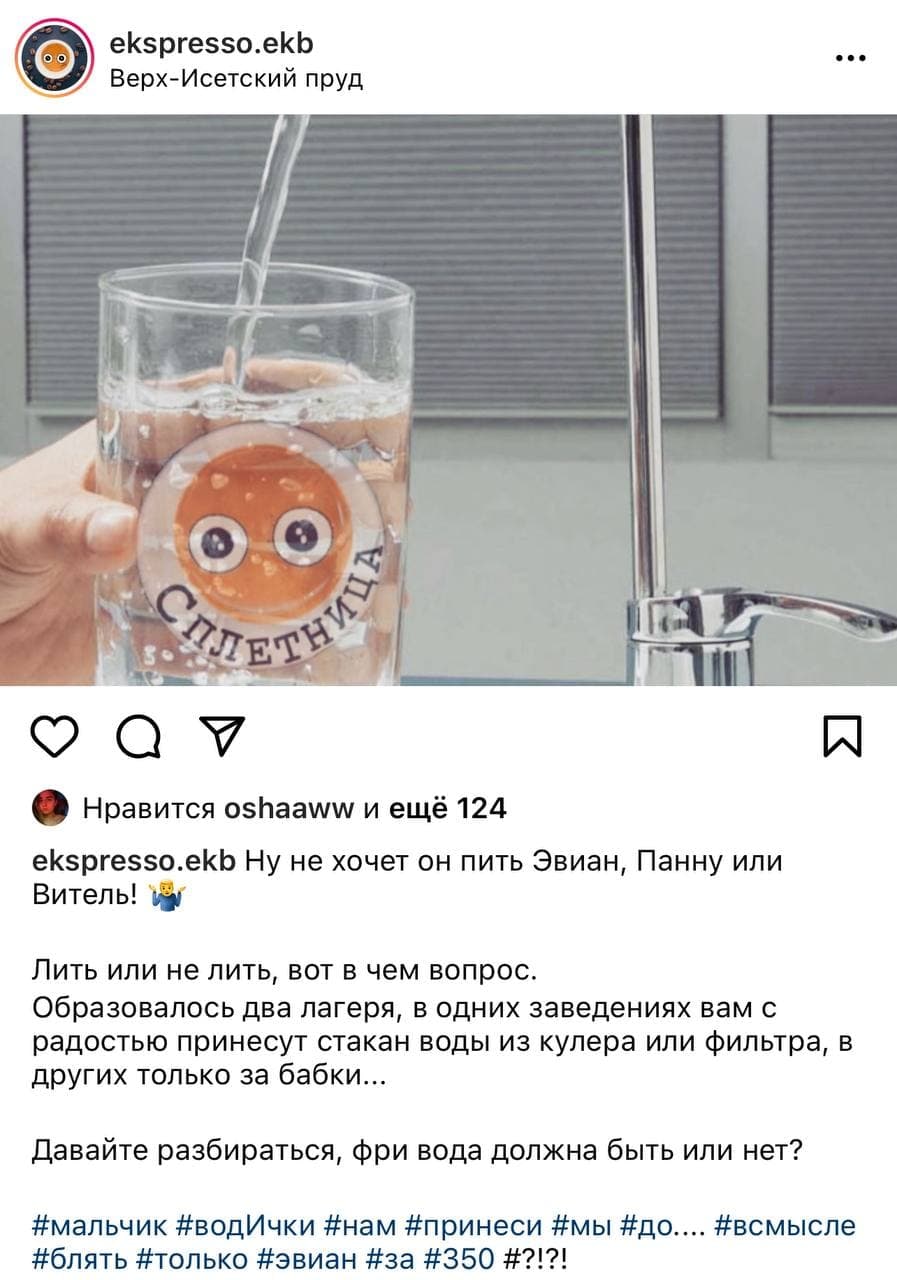Like the post with the heart icon
Image resolution: width=897 pixels, height=1280 pixels.
click(57, 739)
